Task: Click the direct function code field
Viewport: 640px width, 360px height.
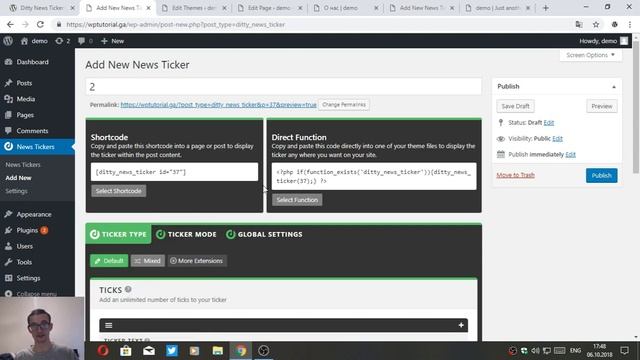Action: pyautogui.click(x=374, y=176)
